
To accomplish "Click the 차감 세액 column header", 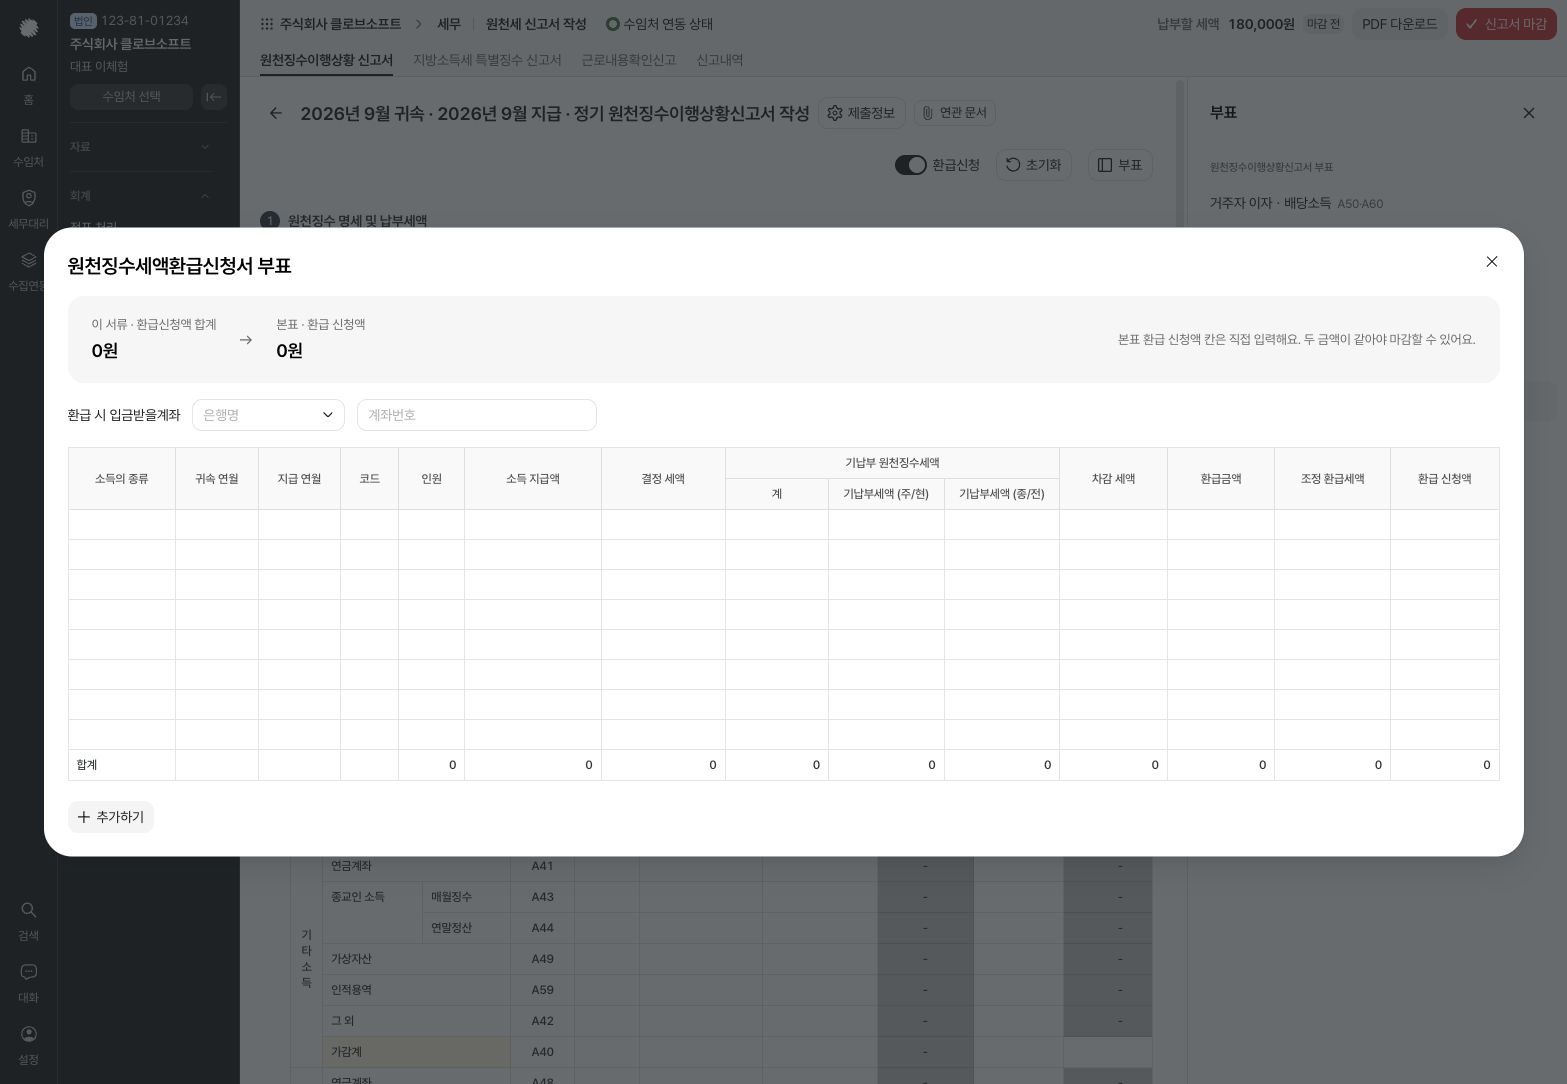I will 1113,479.
